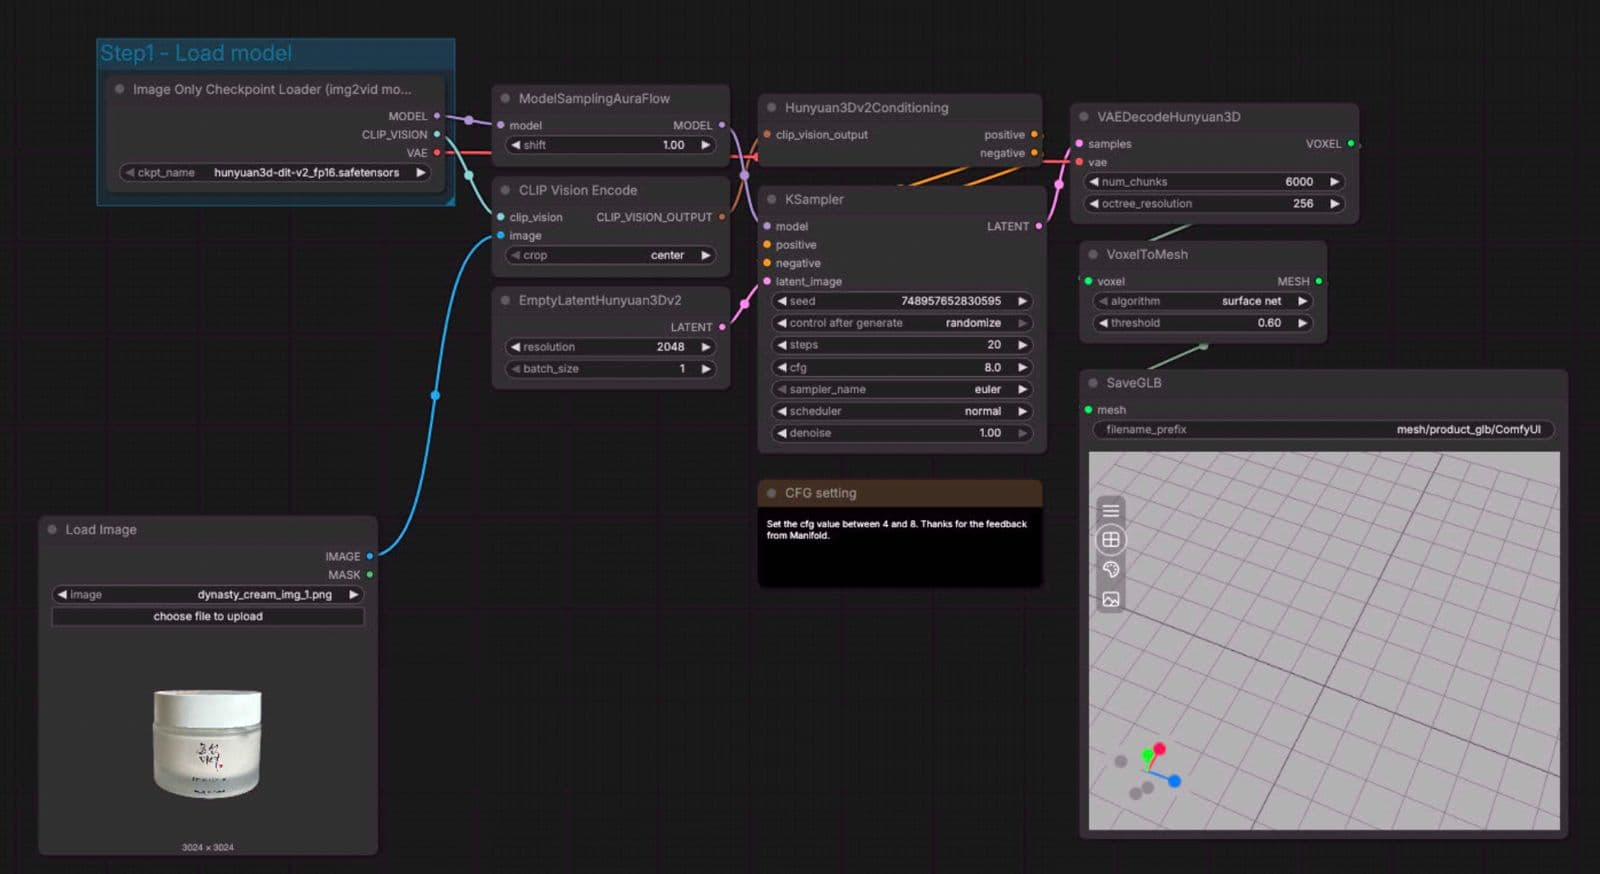
Task: Click the latent_image input socket on KSampler
Action: (x=767, y=281)
